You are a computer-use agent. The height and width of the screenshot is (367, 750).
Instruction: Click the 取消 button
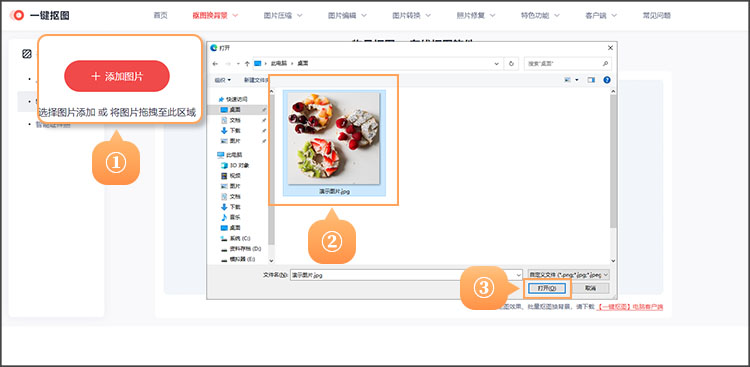pos(591,289)
